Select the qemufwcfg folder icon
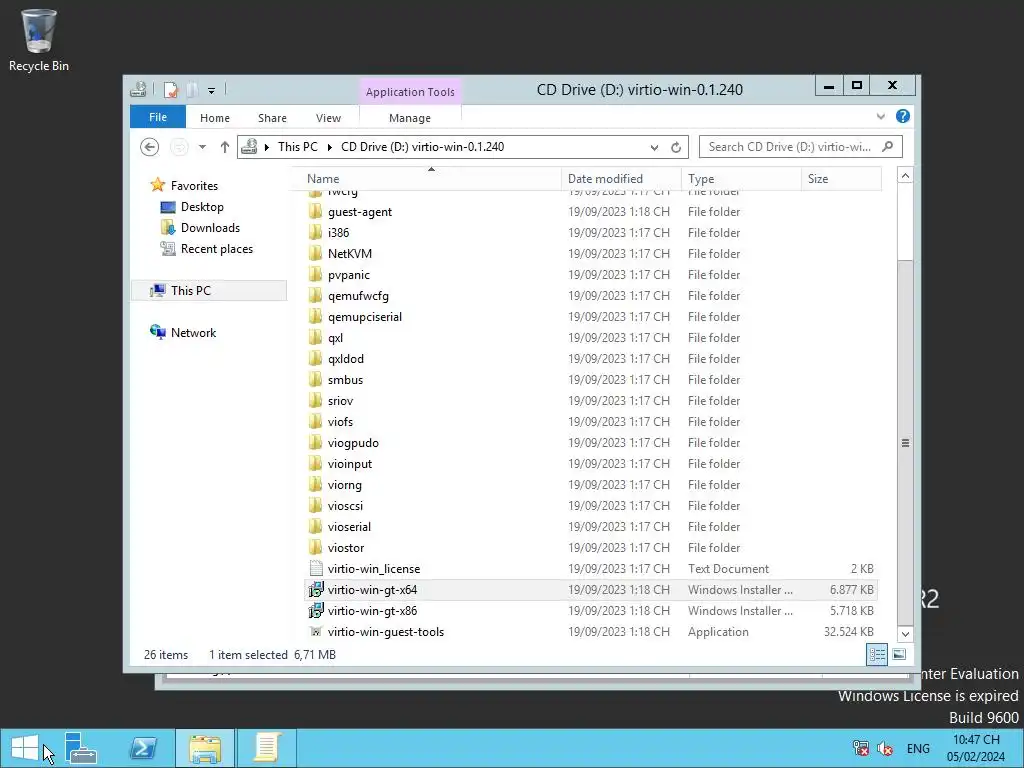Image resolution: width=1024 pixels, height=768 pixels. pyautogui.click(x=315, y=295)
